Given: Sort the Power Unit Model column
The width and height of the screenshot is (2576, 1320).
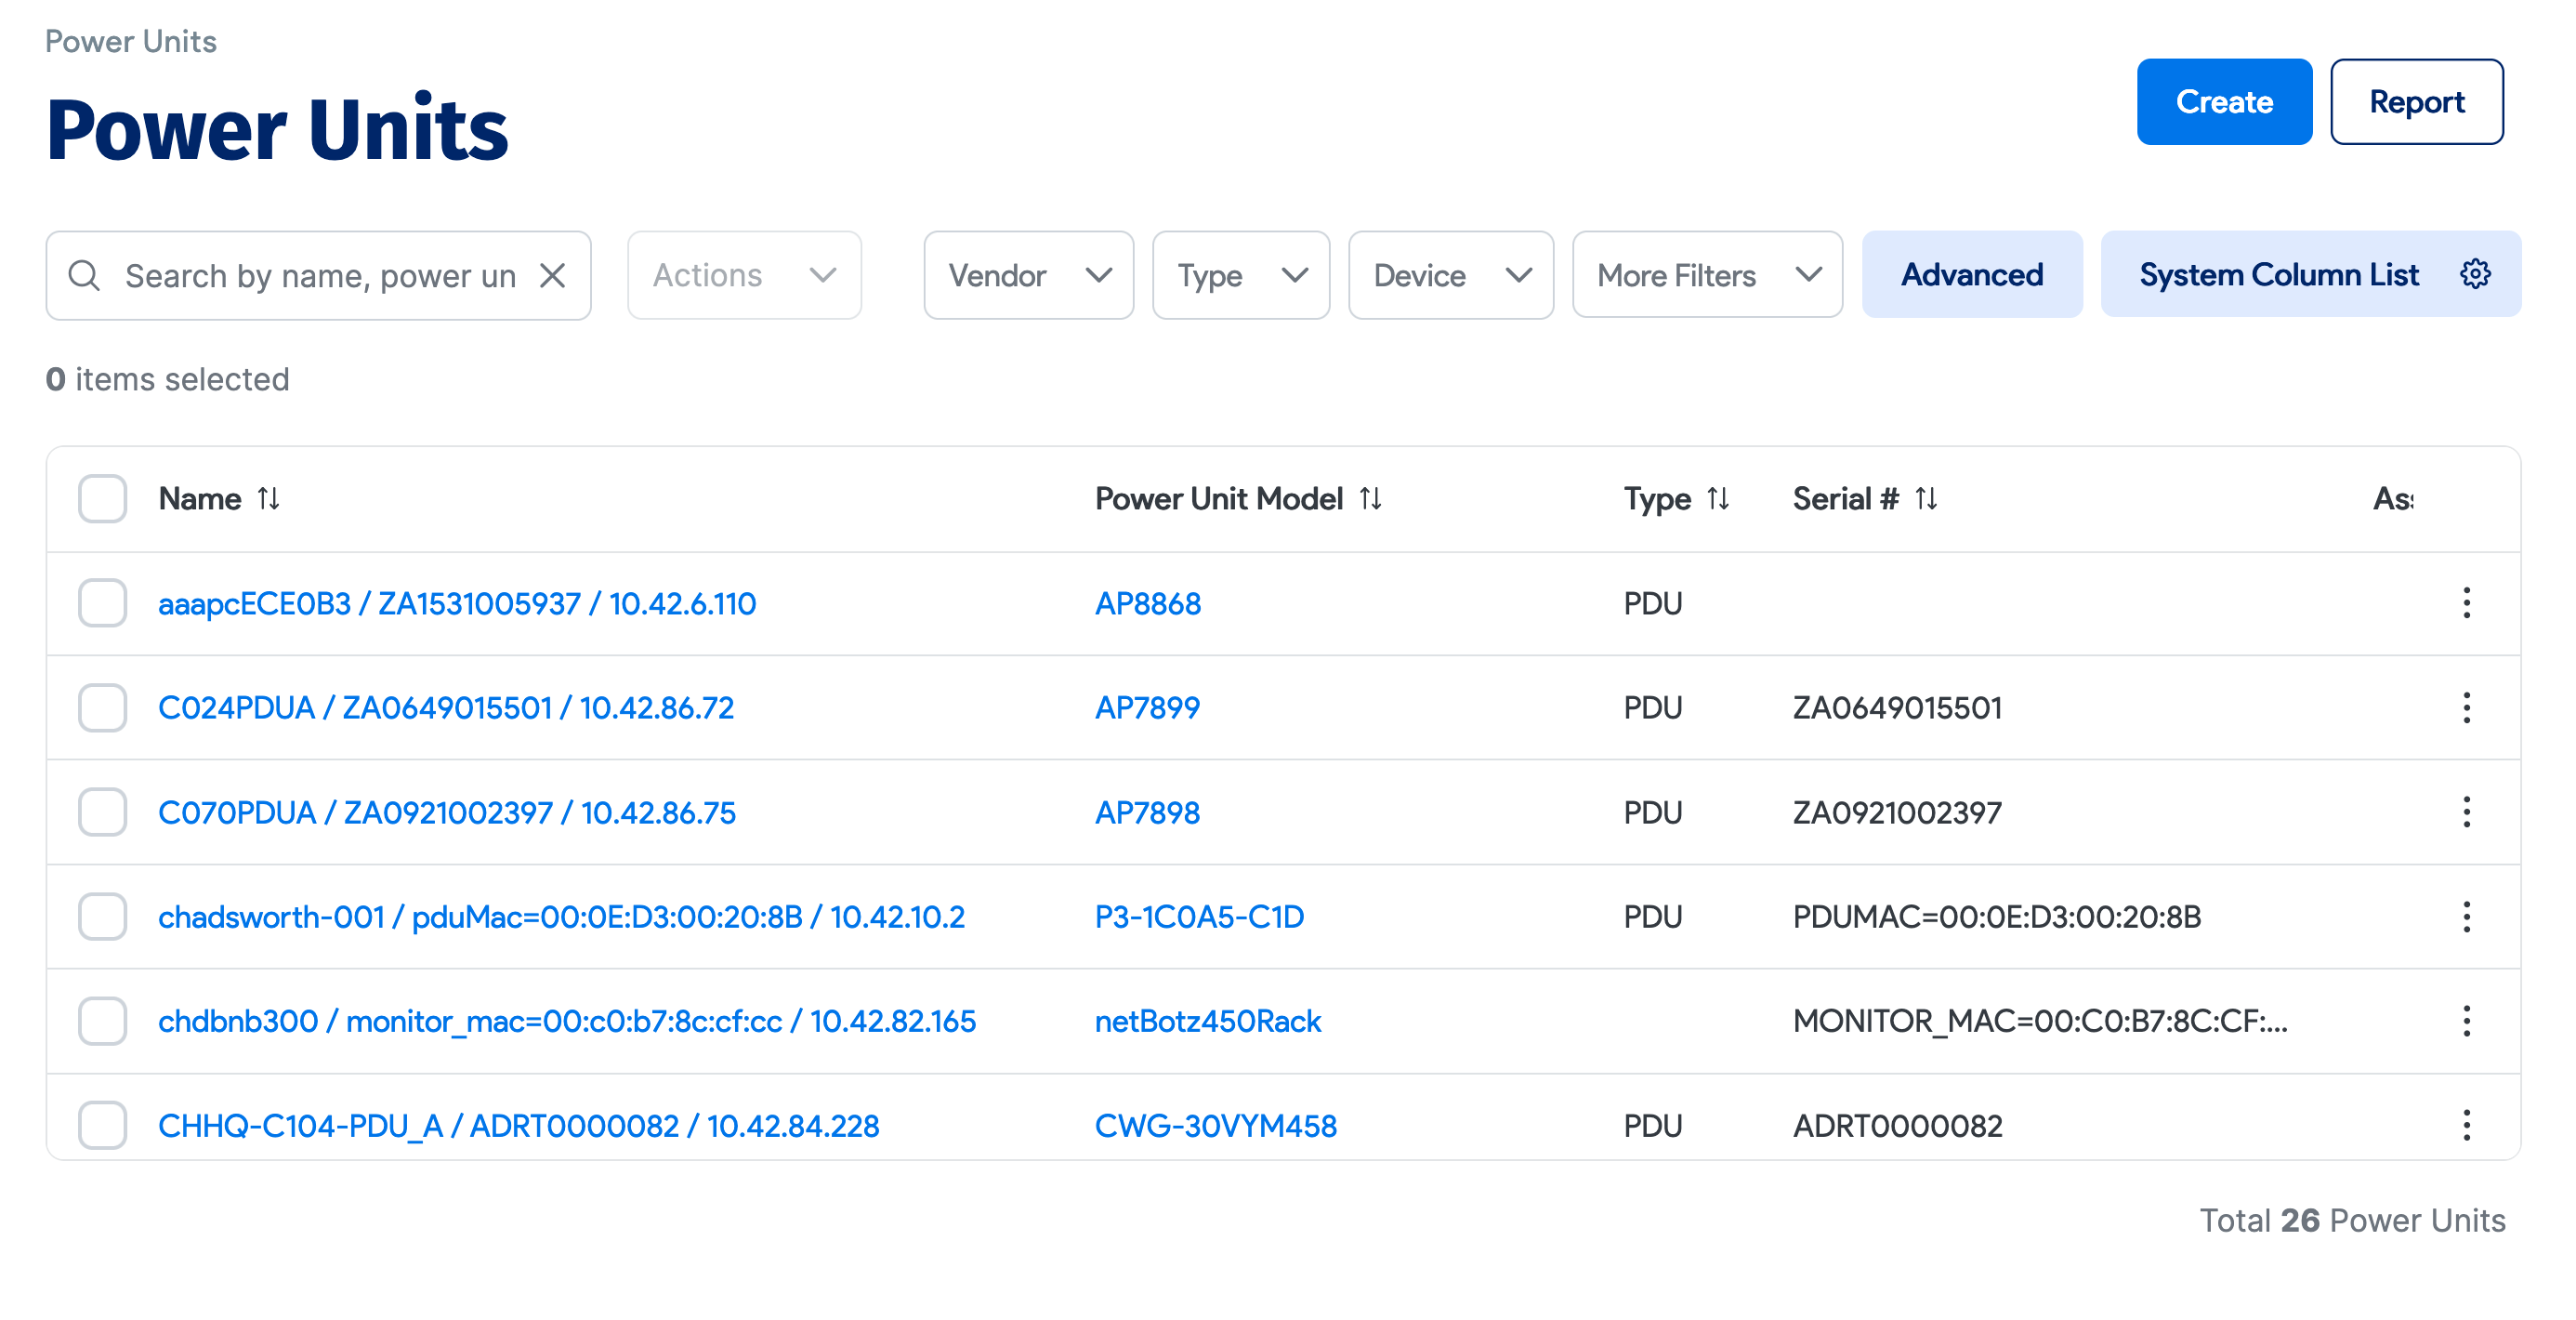Looking at the screenshot, I should coord(1371,498).
